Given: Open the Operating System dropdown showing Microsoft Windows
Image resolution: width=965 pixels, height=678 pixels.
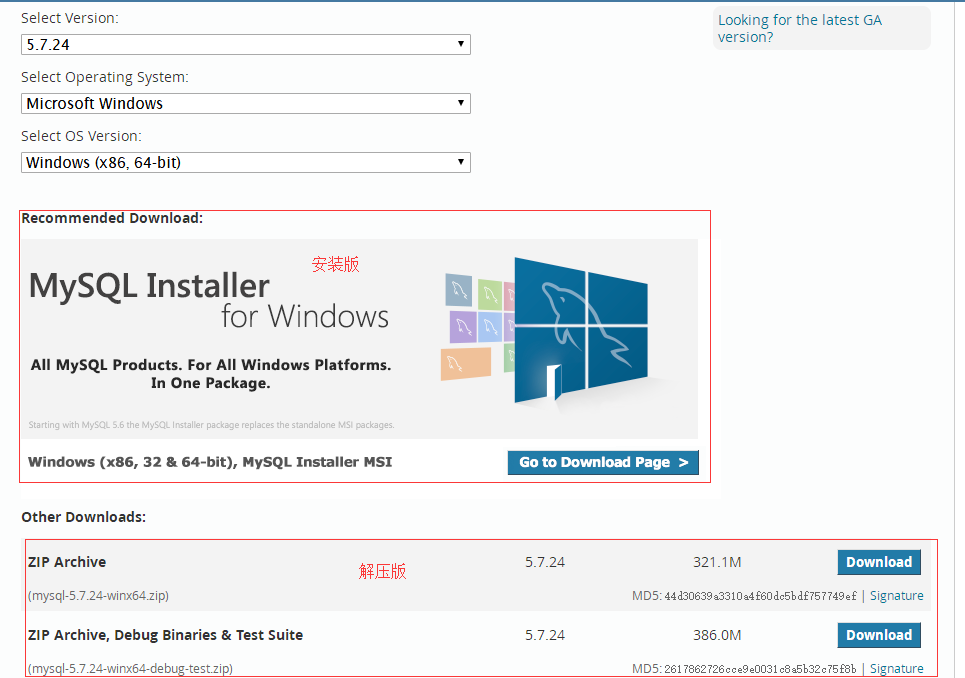Looking at the screenshot, I should click(x=246, y=103).
